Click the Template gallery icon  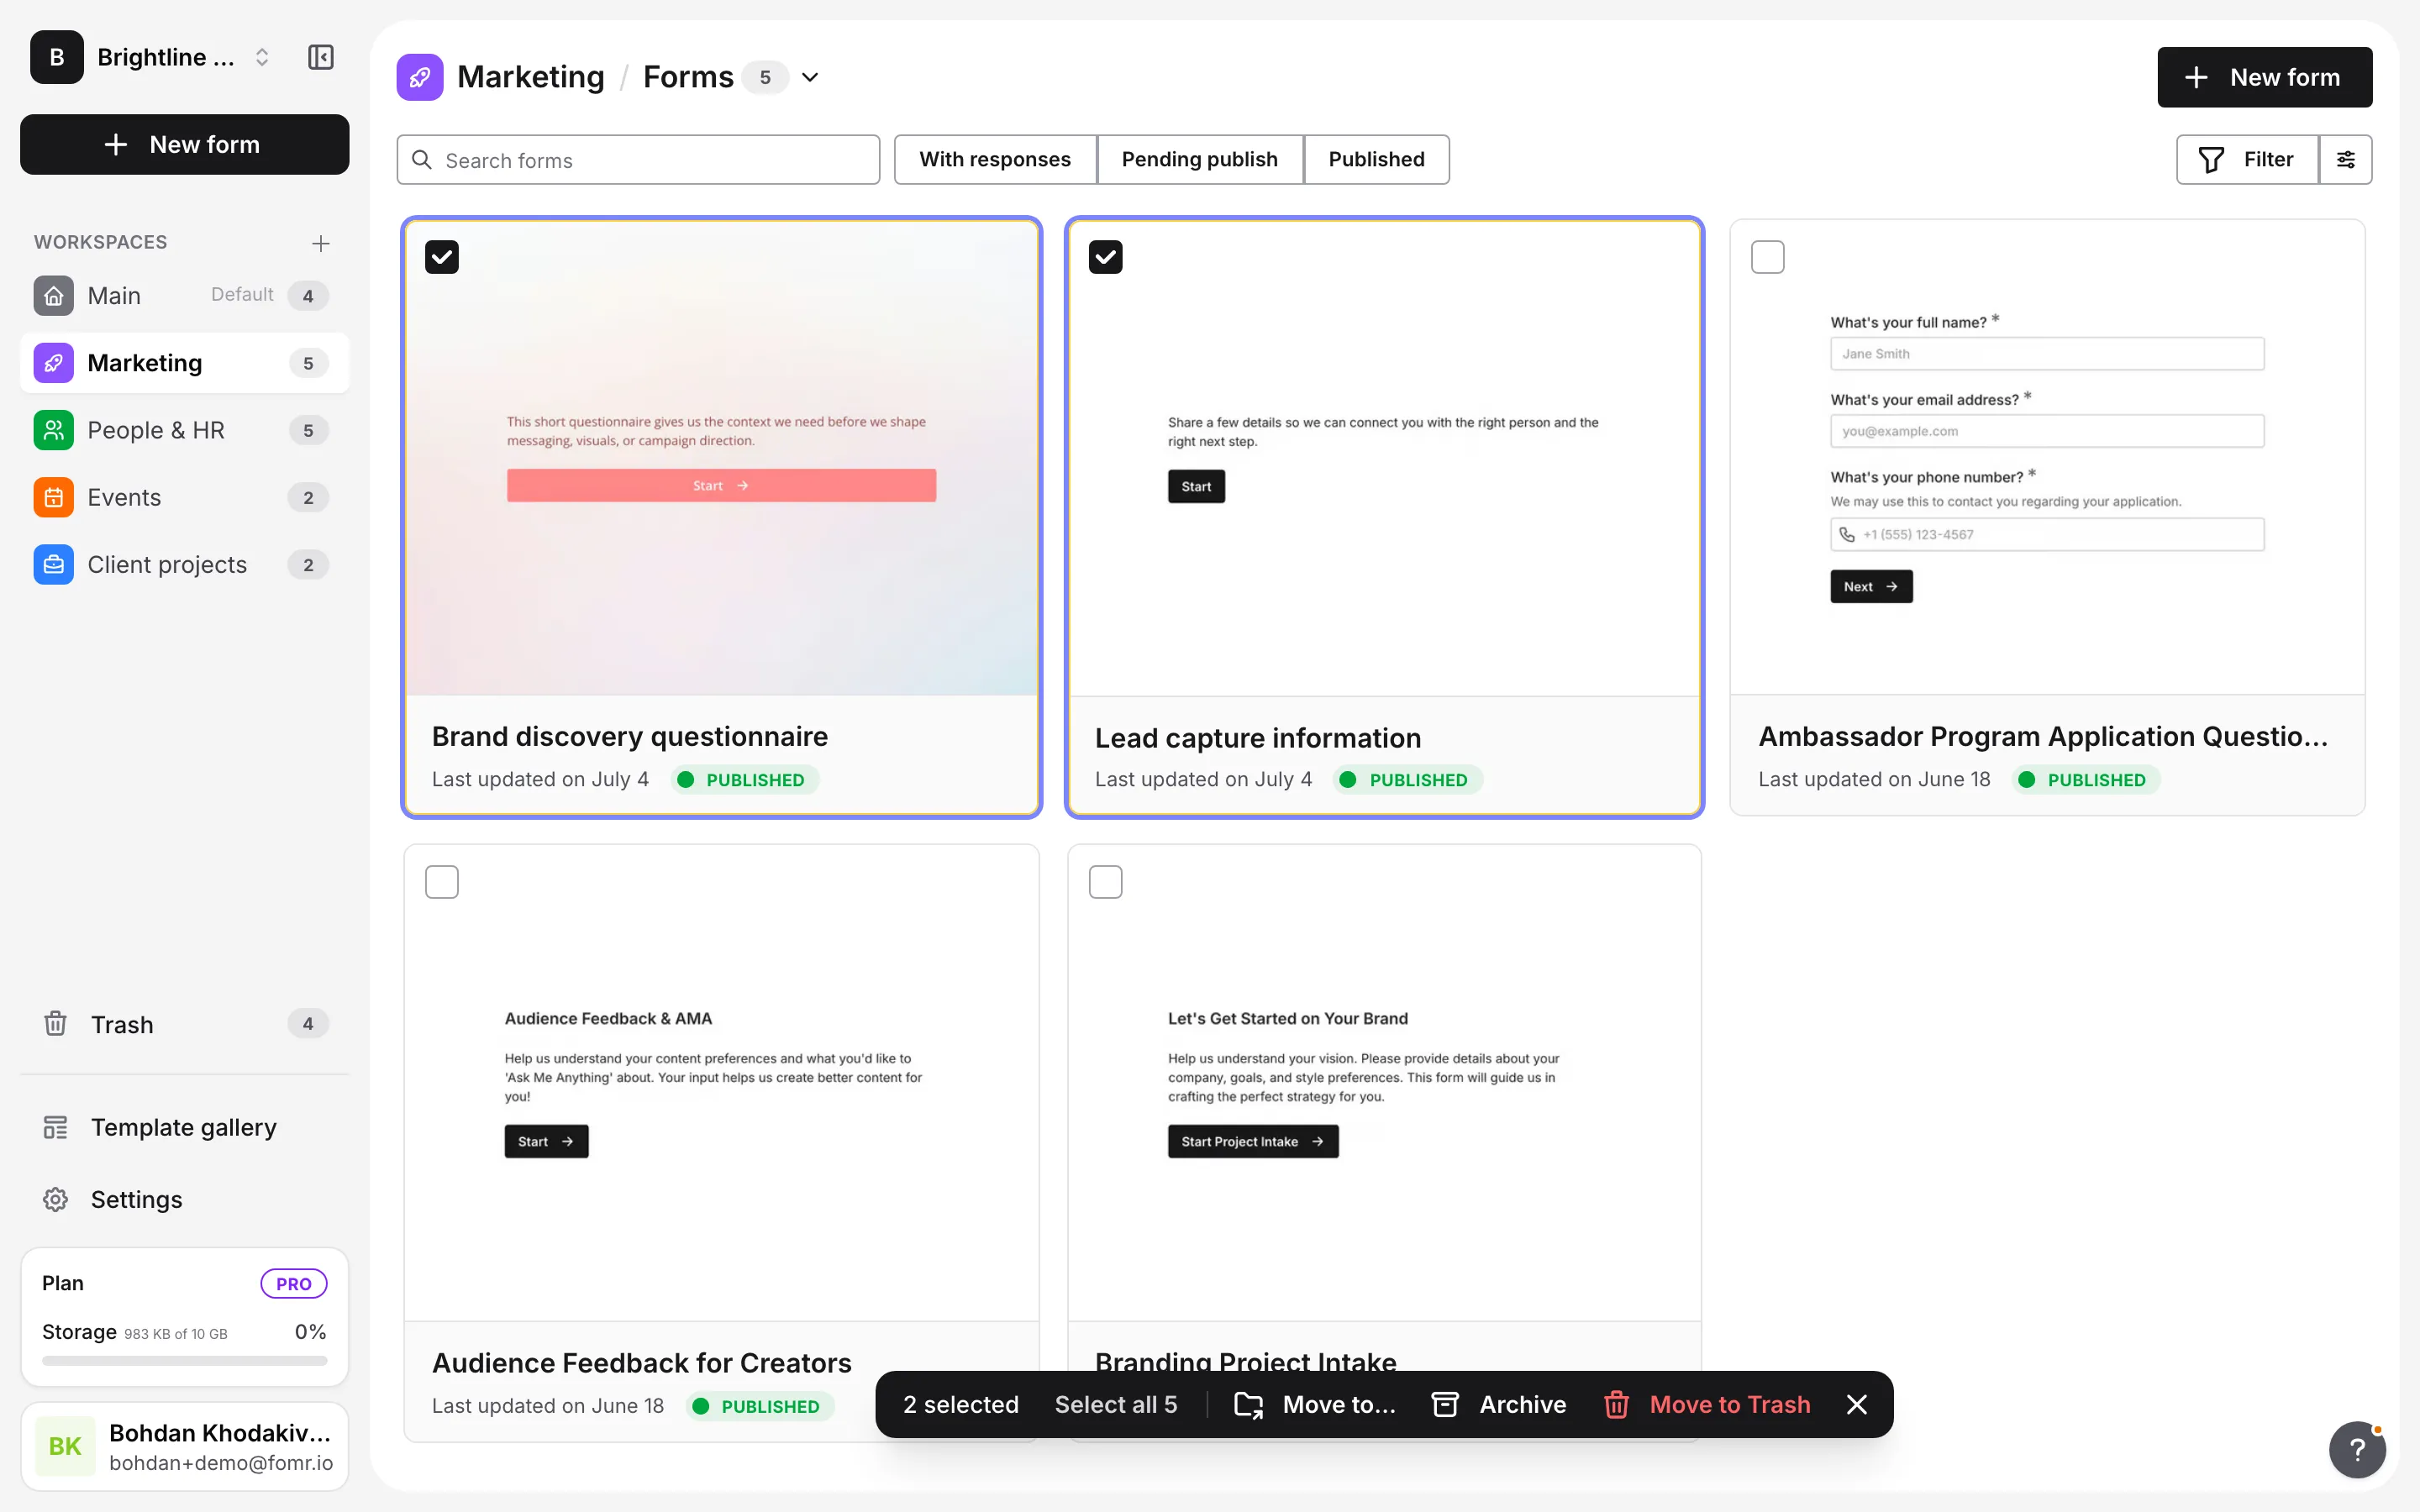[x=55, y=1127]
